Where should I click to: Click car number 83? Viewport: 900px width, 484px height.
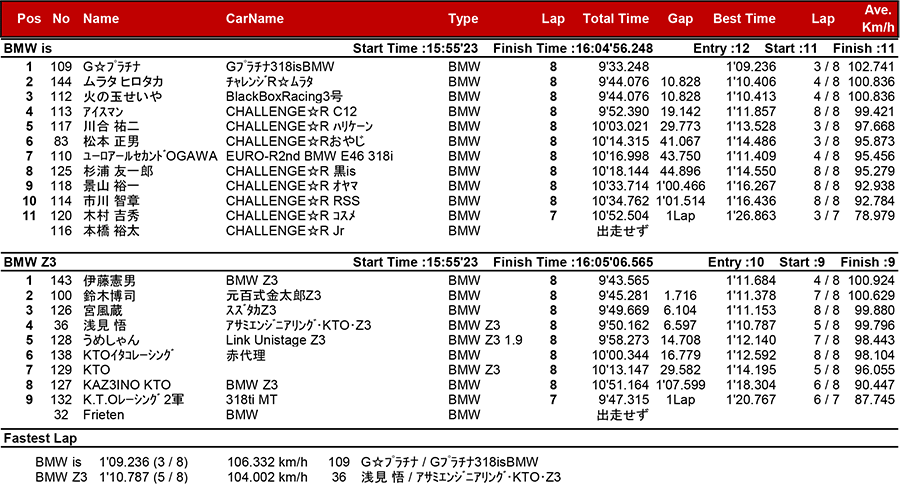(x=61, y=141)
